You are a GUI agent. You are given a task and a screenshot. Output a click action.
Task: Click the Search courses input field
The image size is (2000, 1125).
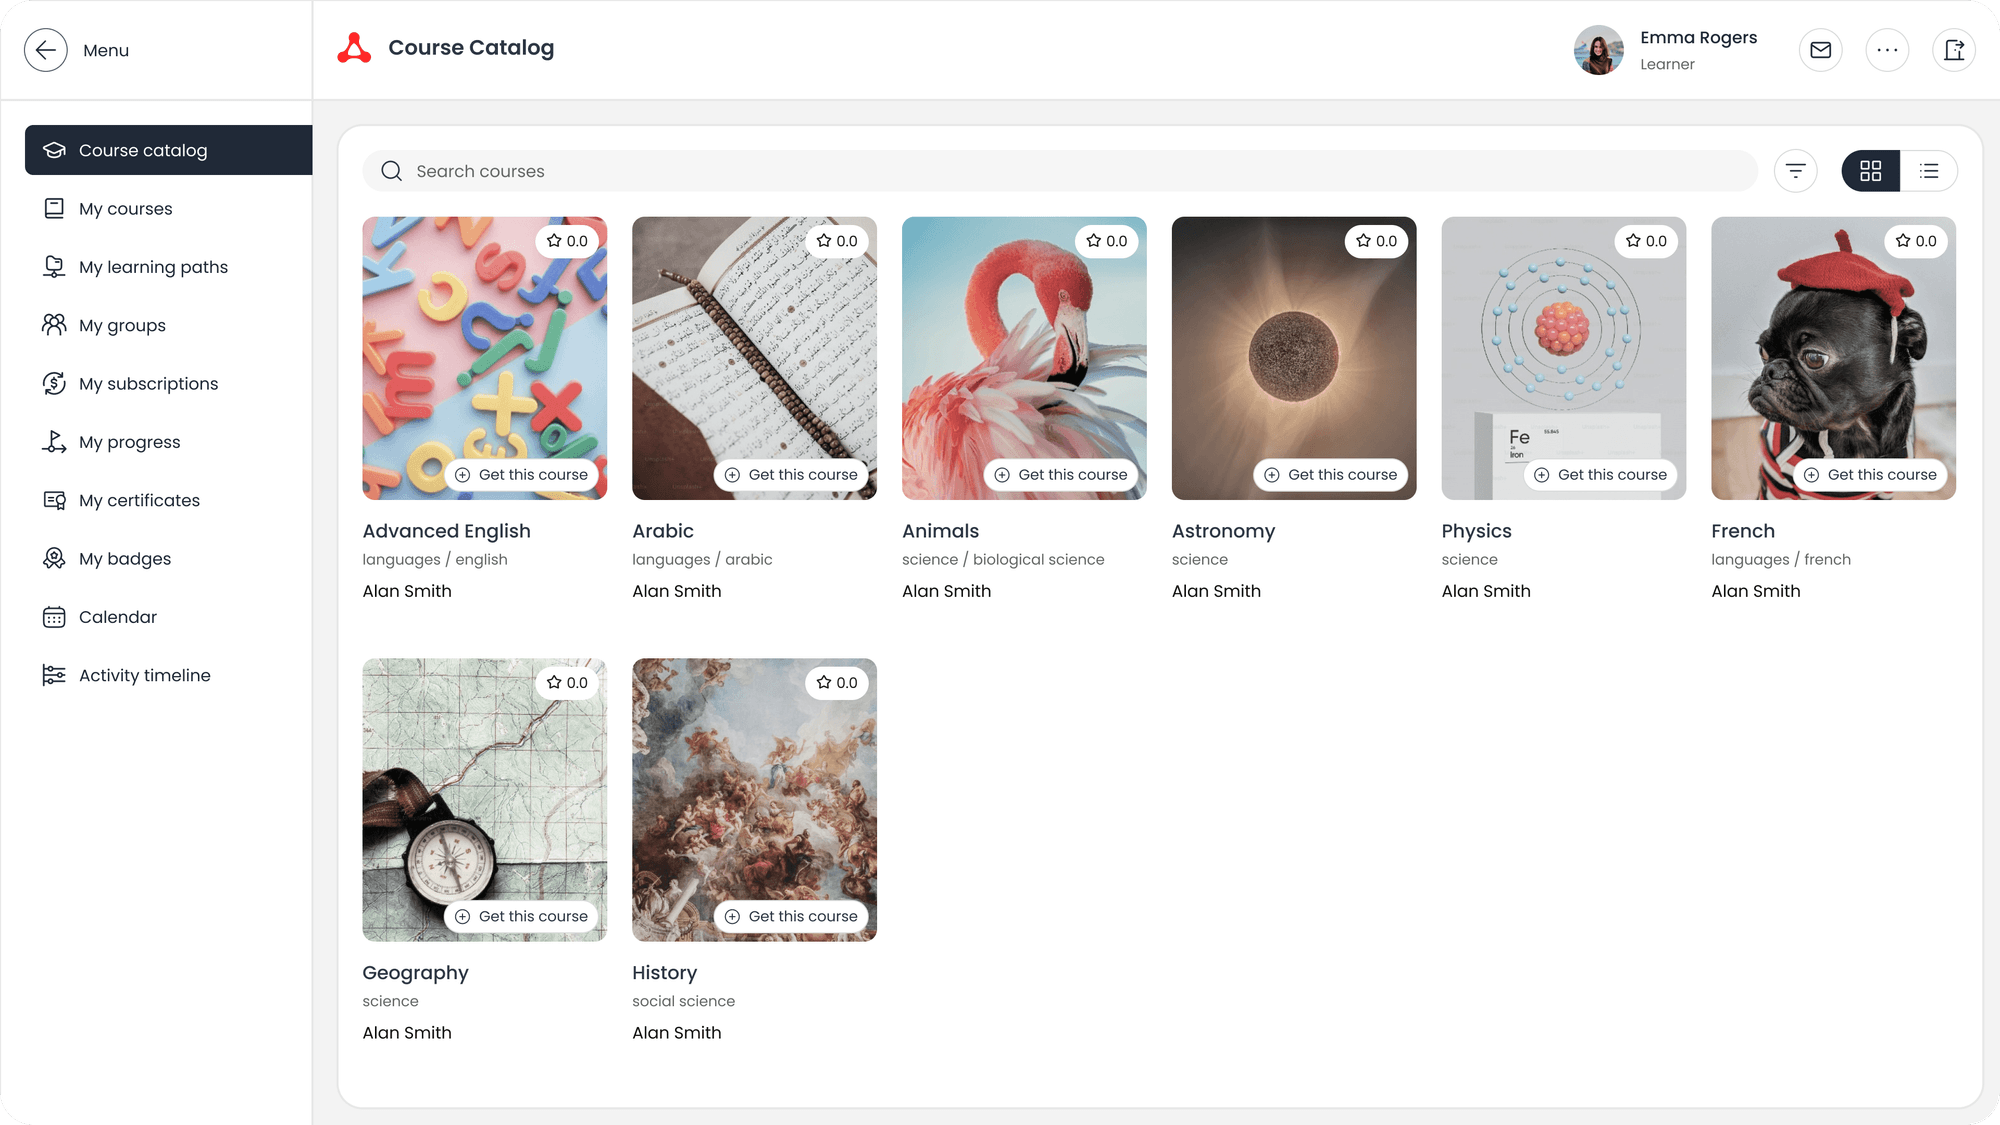coord(800,171)
